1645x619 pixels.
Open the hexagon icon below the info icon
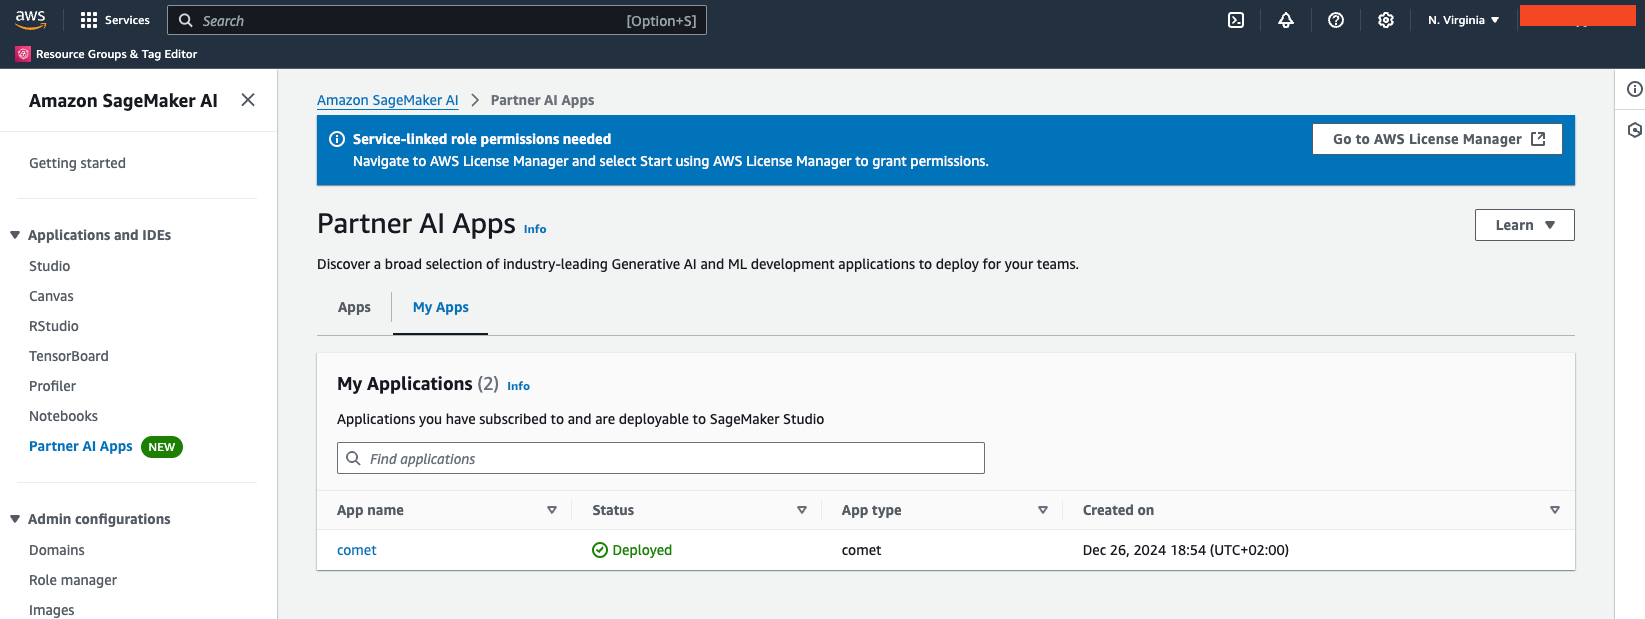[x=1634, y=130]
